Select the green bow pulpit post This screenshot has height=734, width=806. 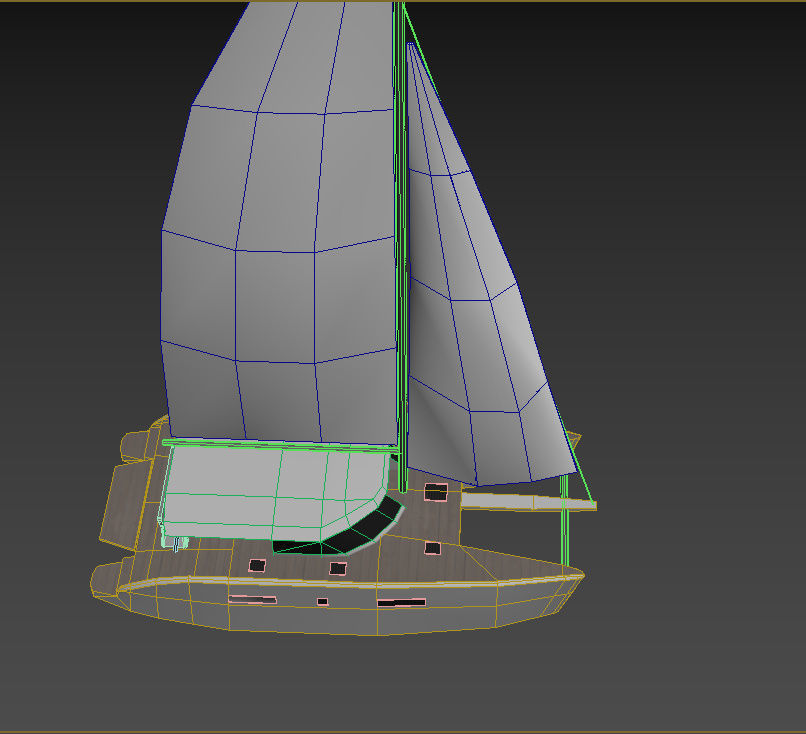564,519
